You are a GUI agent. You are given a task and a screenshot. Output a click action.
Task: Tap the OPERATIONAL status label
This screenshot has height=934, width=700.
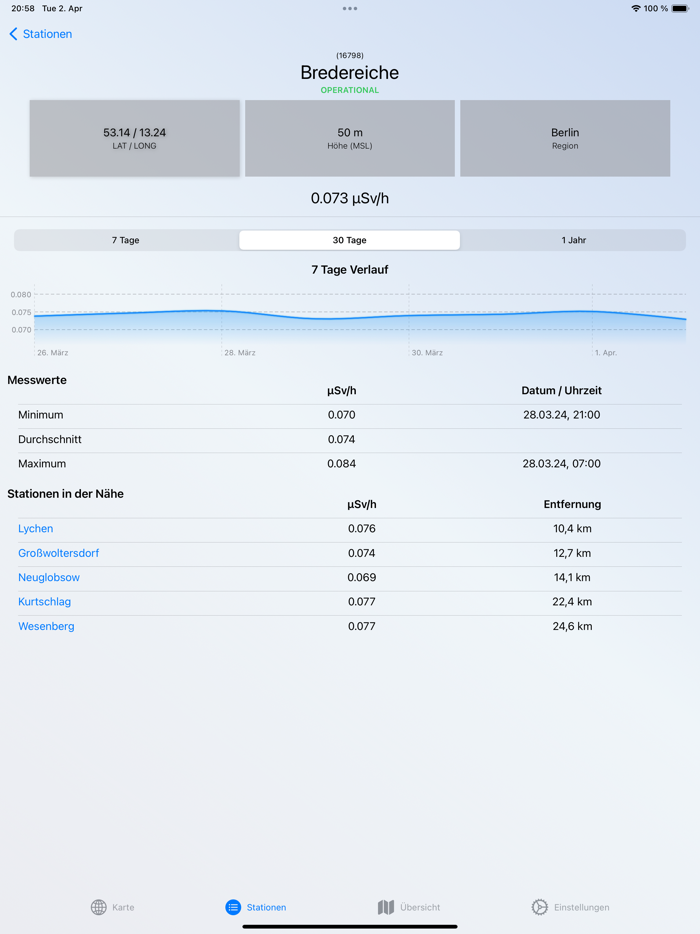[350, 90]
